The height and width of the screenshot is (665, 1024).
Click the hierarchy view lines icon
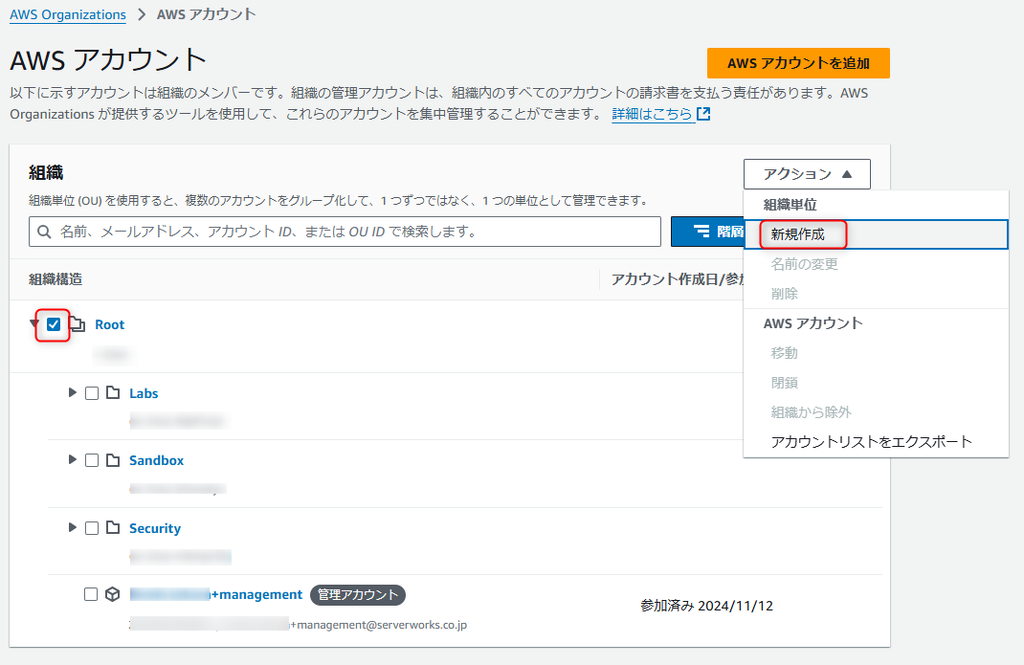pos(701,231)
